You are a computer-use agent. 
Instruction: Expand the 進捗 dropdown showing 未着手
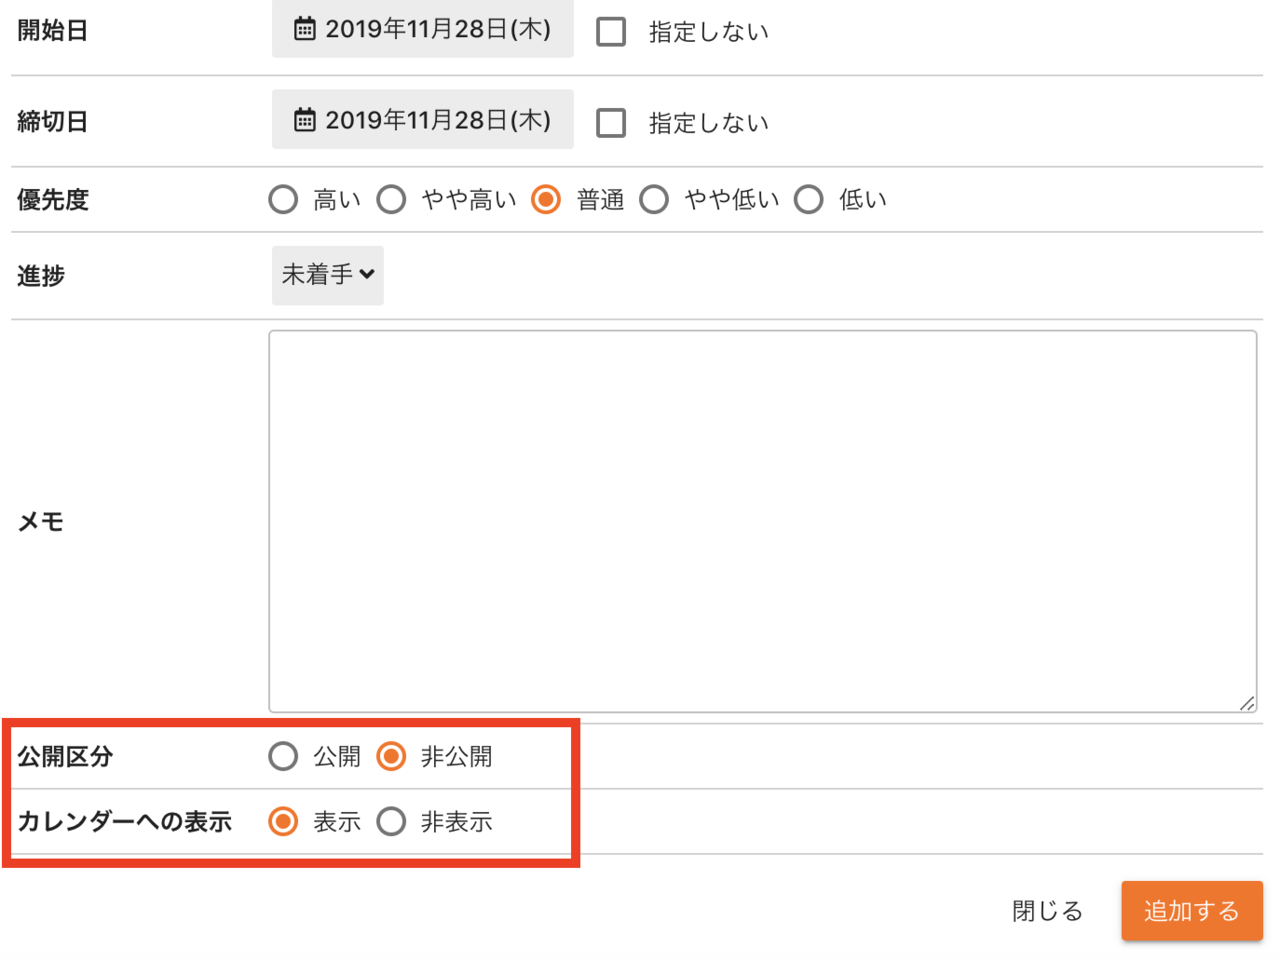(328, 275)
